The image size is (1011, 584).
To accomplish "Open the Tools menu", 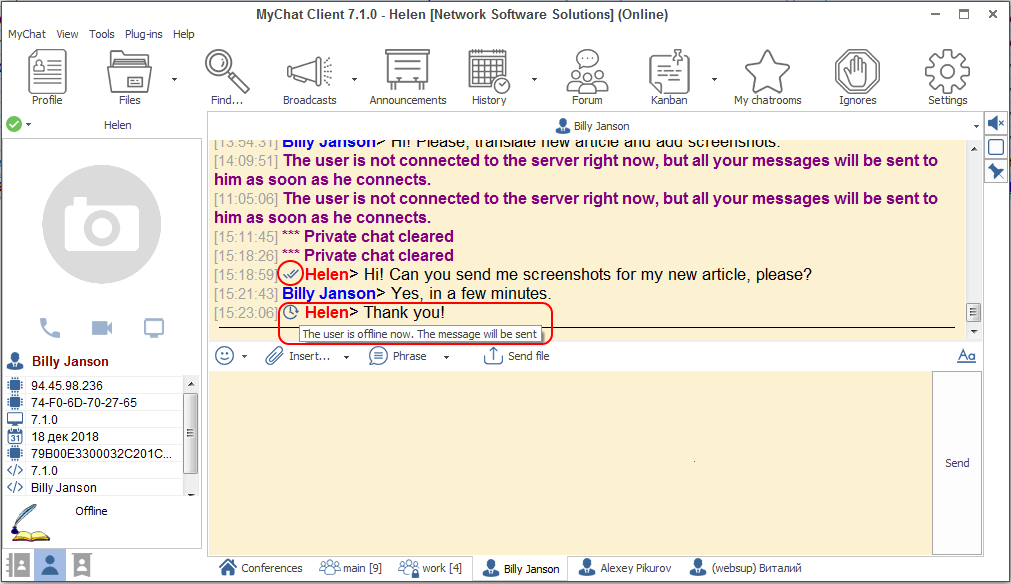I will pyautogui.click(x=101, y=34).
